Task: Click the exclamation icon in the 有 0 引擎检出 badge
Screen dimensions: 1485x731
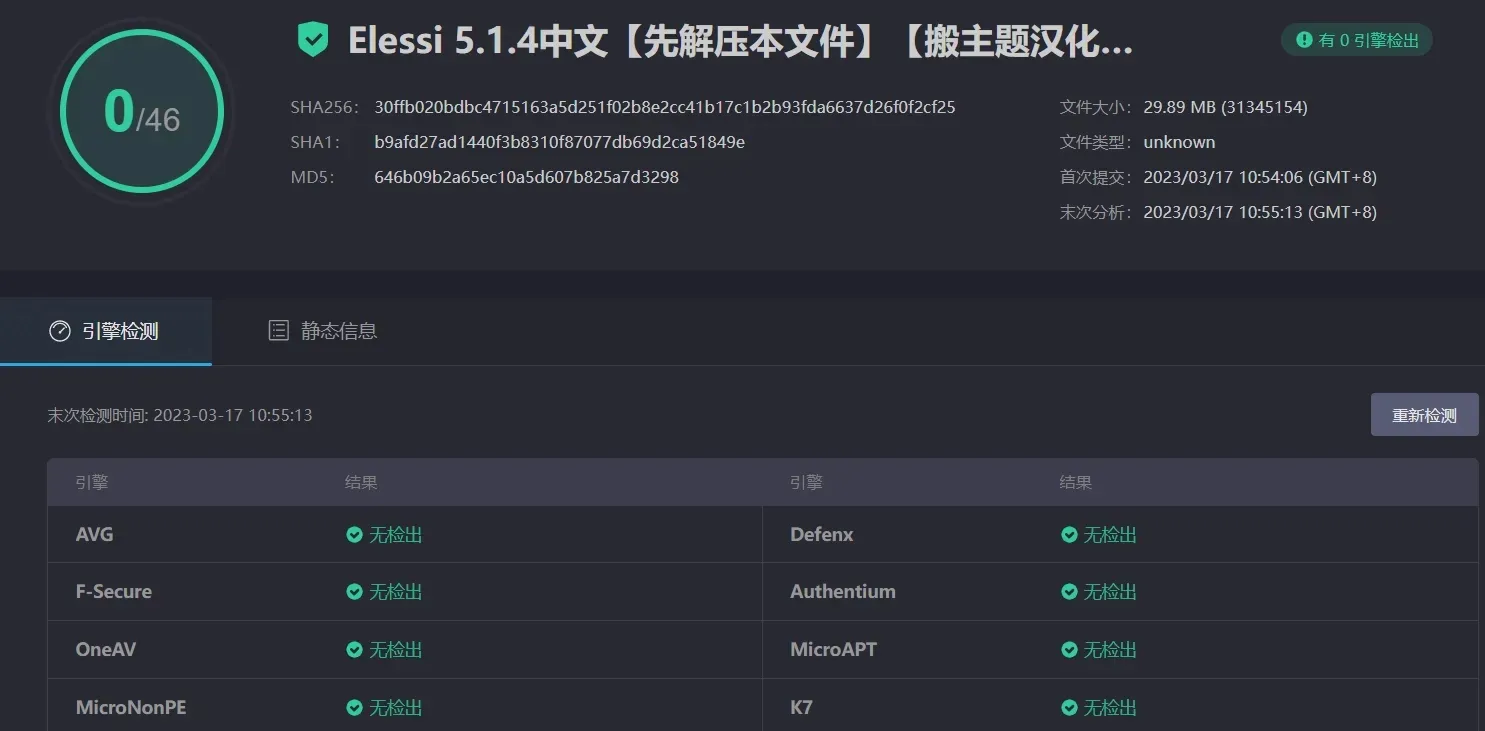Action: (1304, 40)
